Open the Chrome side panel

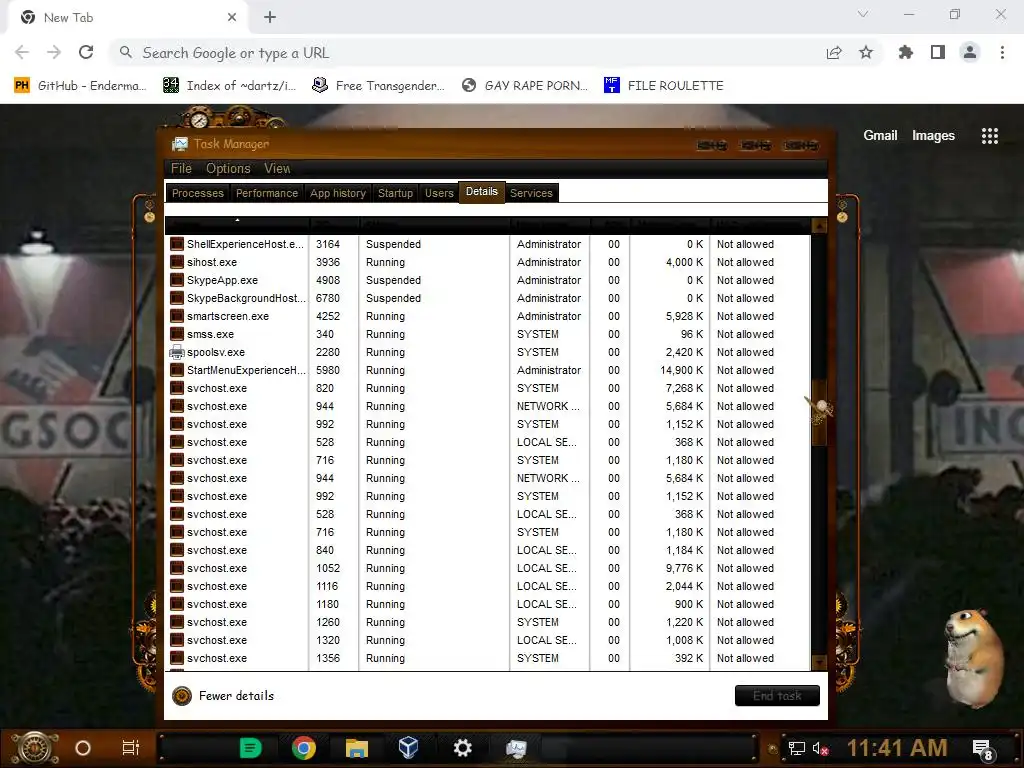pyautogui.click(x=938, y=52)
